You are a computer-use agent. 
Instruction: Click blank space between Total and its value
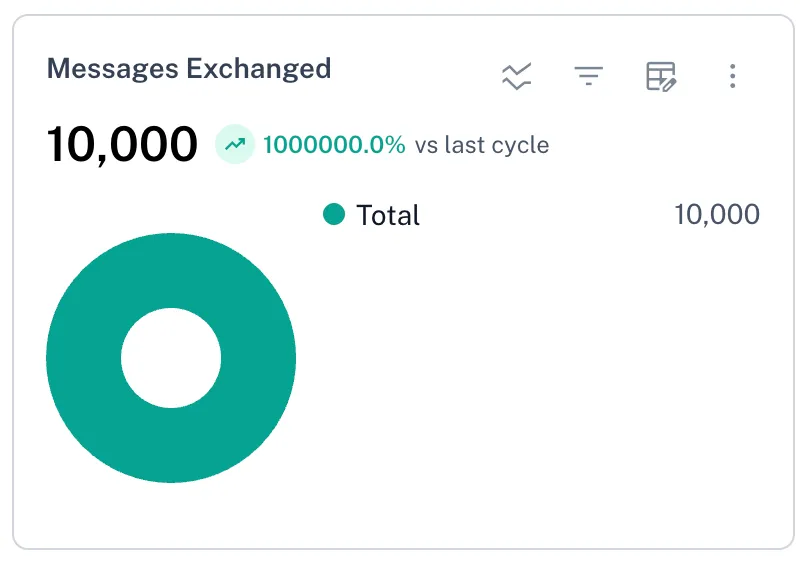click(540, 215)
